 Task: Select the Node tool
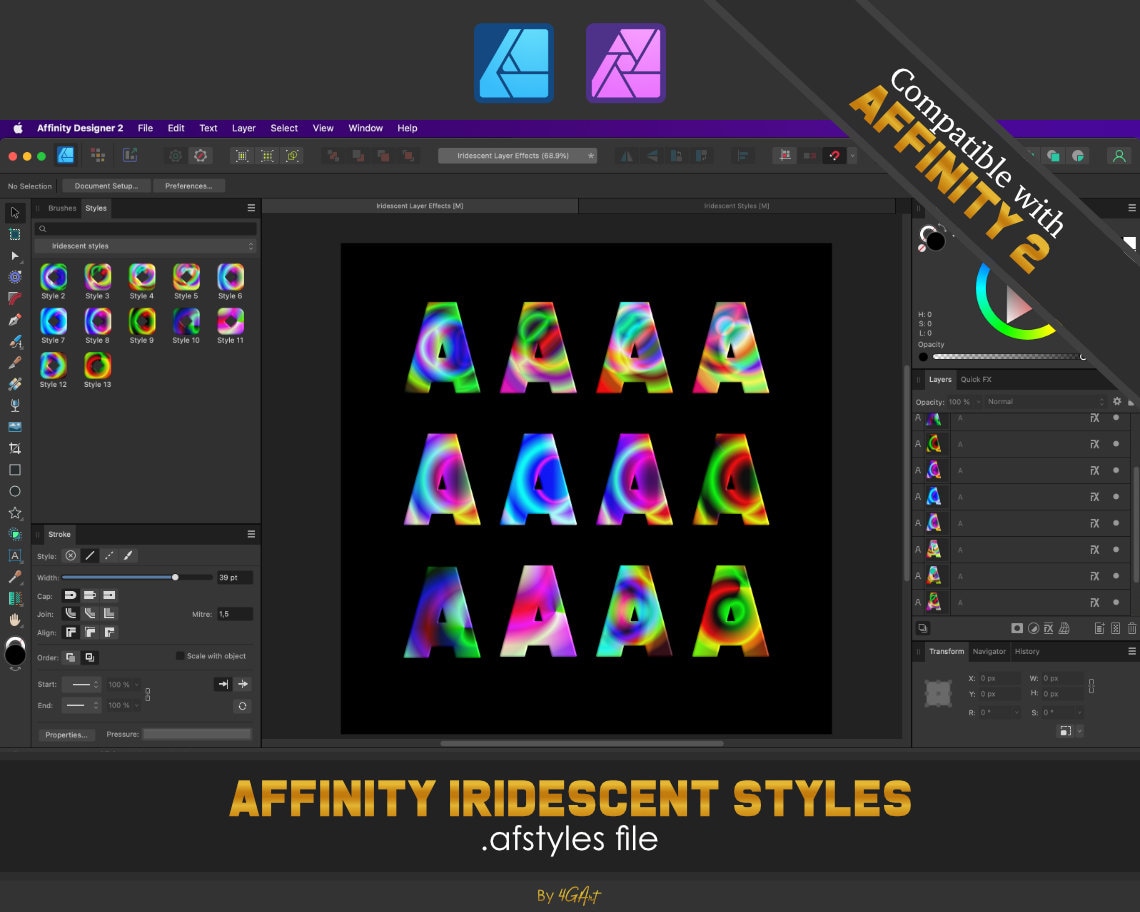15,255
